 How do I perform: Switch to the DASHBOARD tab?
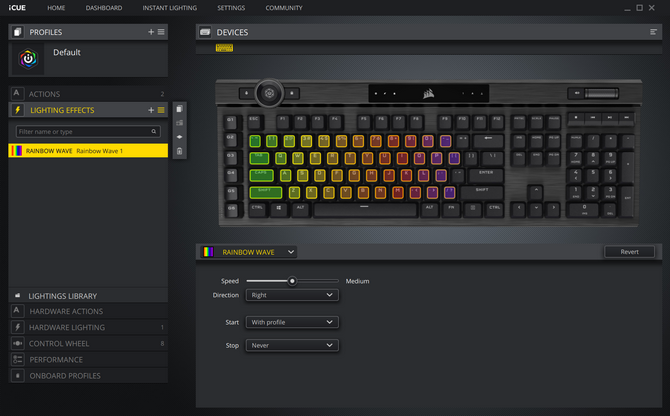click(104, 8)
